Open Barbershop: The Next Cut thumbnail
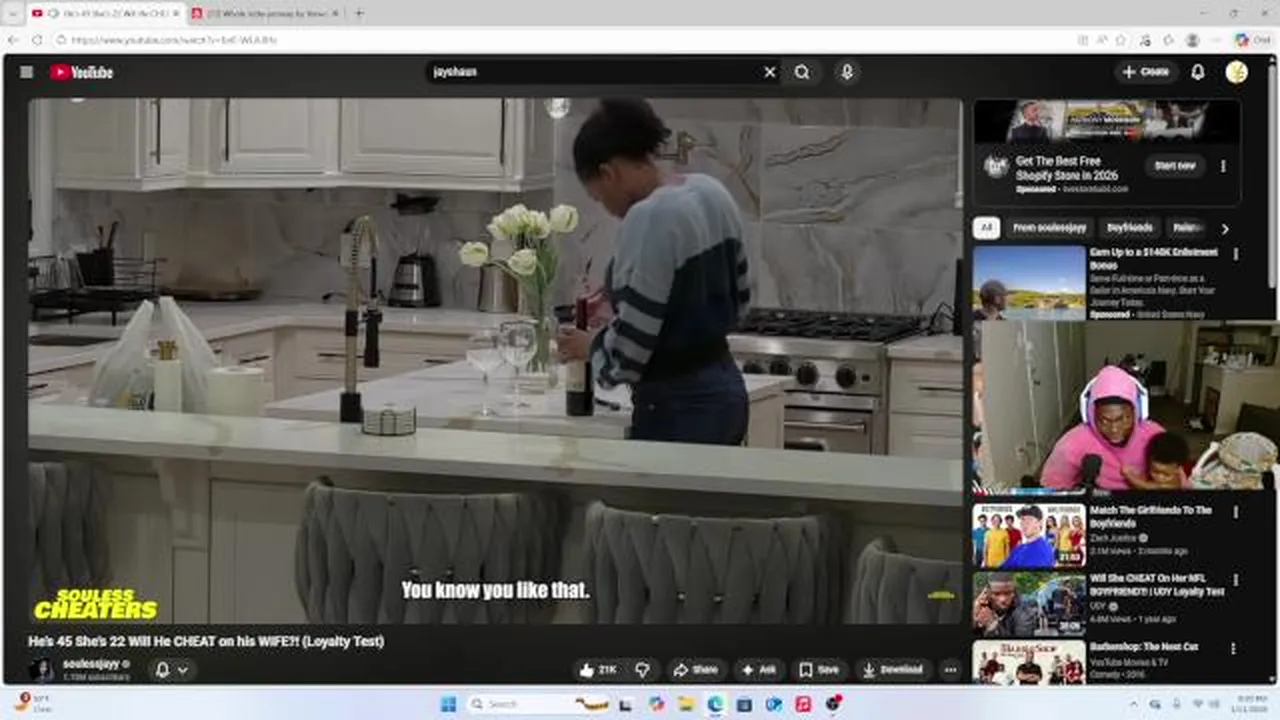This screenshot has width=1280, height=720. 1029,662
